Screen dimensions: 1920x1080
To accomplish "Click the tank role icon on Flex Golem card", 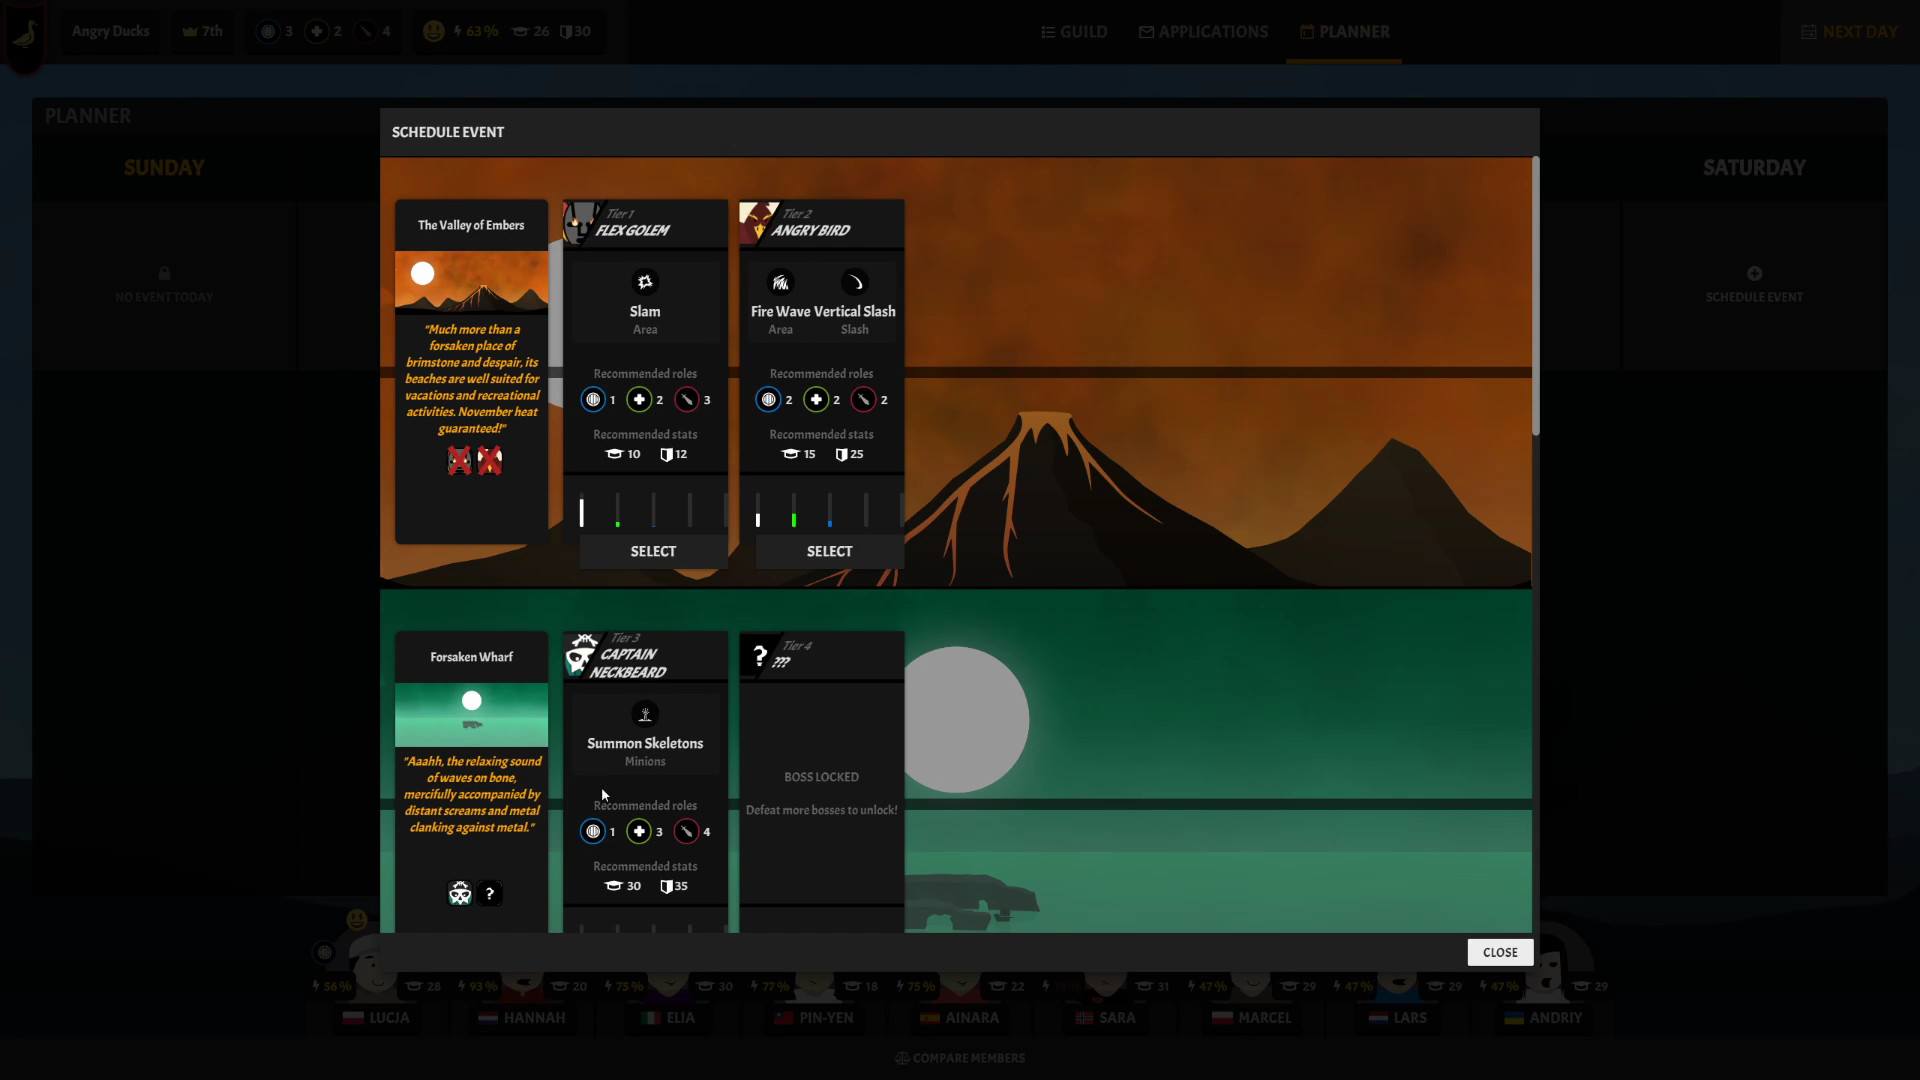I will pos(596,399).
